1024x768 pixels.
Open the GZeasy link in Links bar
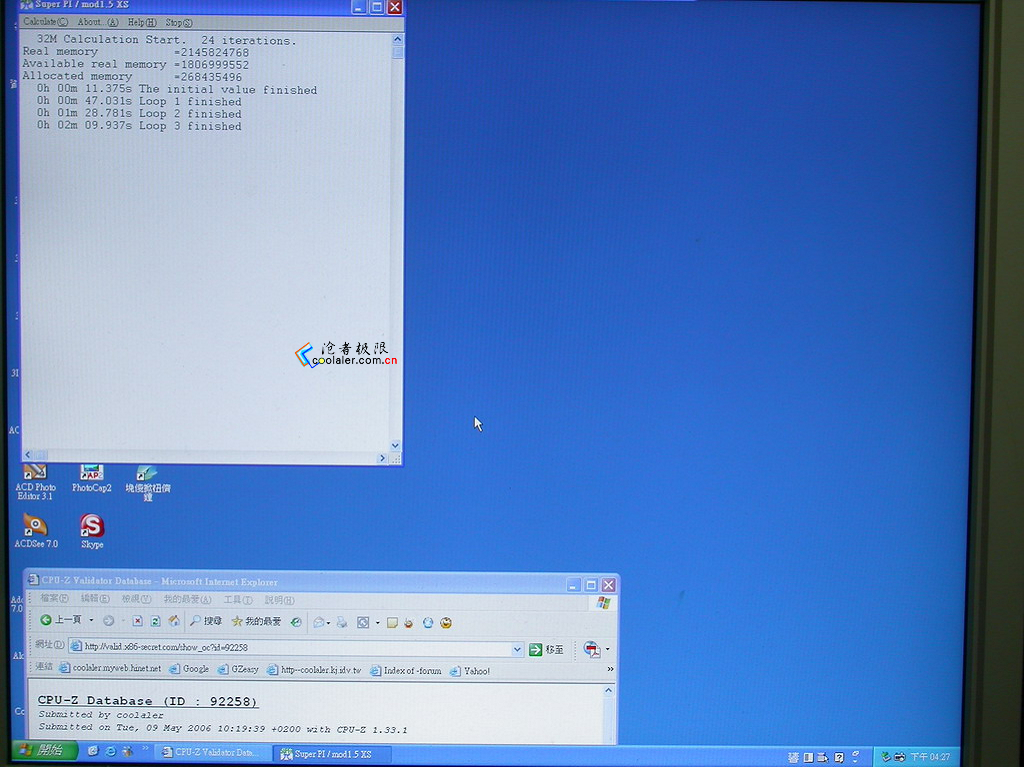(x=238, y=669)
